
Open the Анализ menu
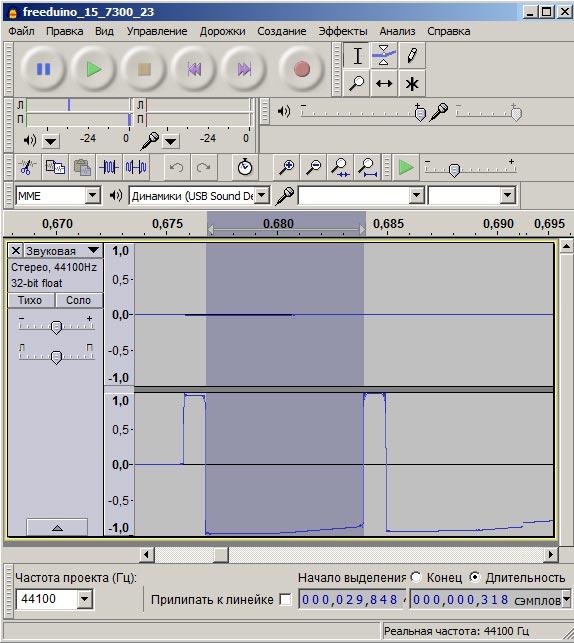point(397,31)
